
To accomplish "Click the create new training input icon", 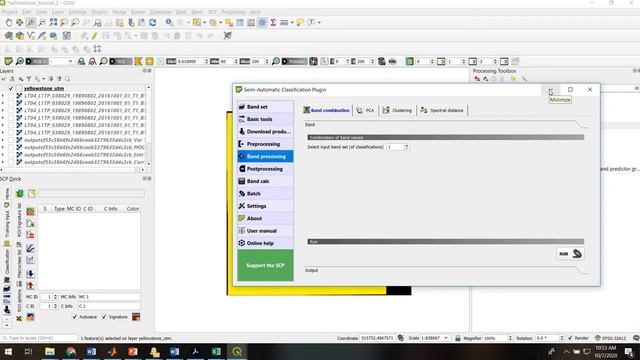I will (31, 193).
